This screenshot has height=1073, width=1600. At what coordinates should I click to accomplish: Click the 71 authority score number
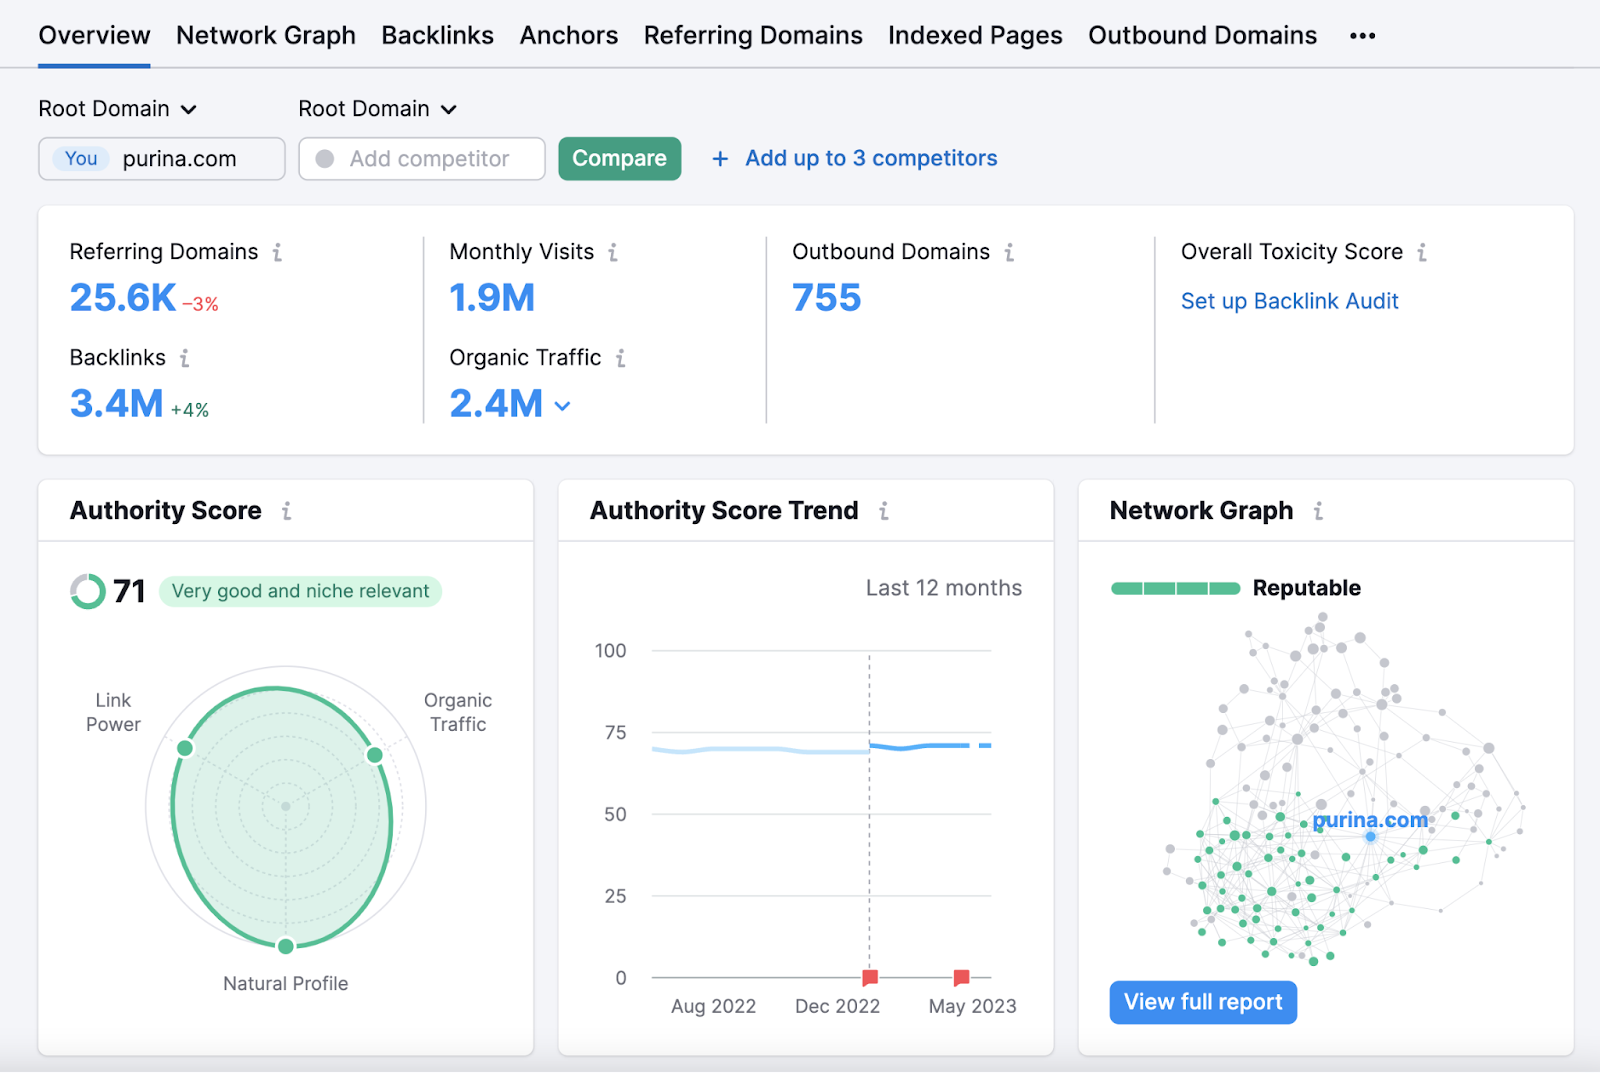130,591
